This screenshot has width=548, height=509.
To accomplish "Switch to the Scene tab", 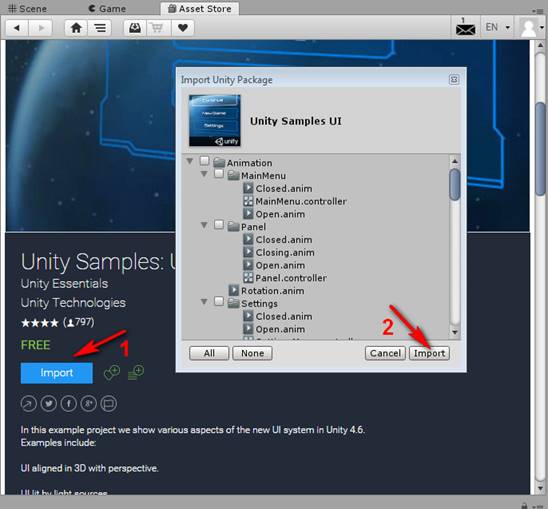I will coord(27,8).
